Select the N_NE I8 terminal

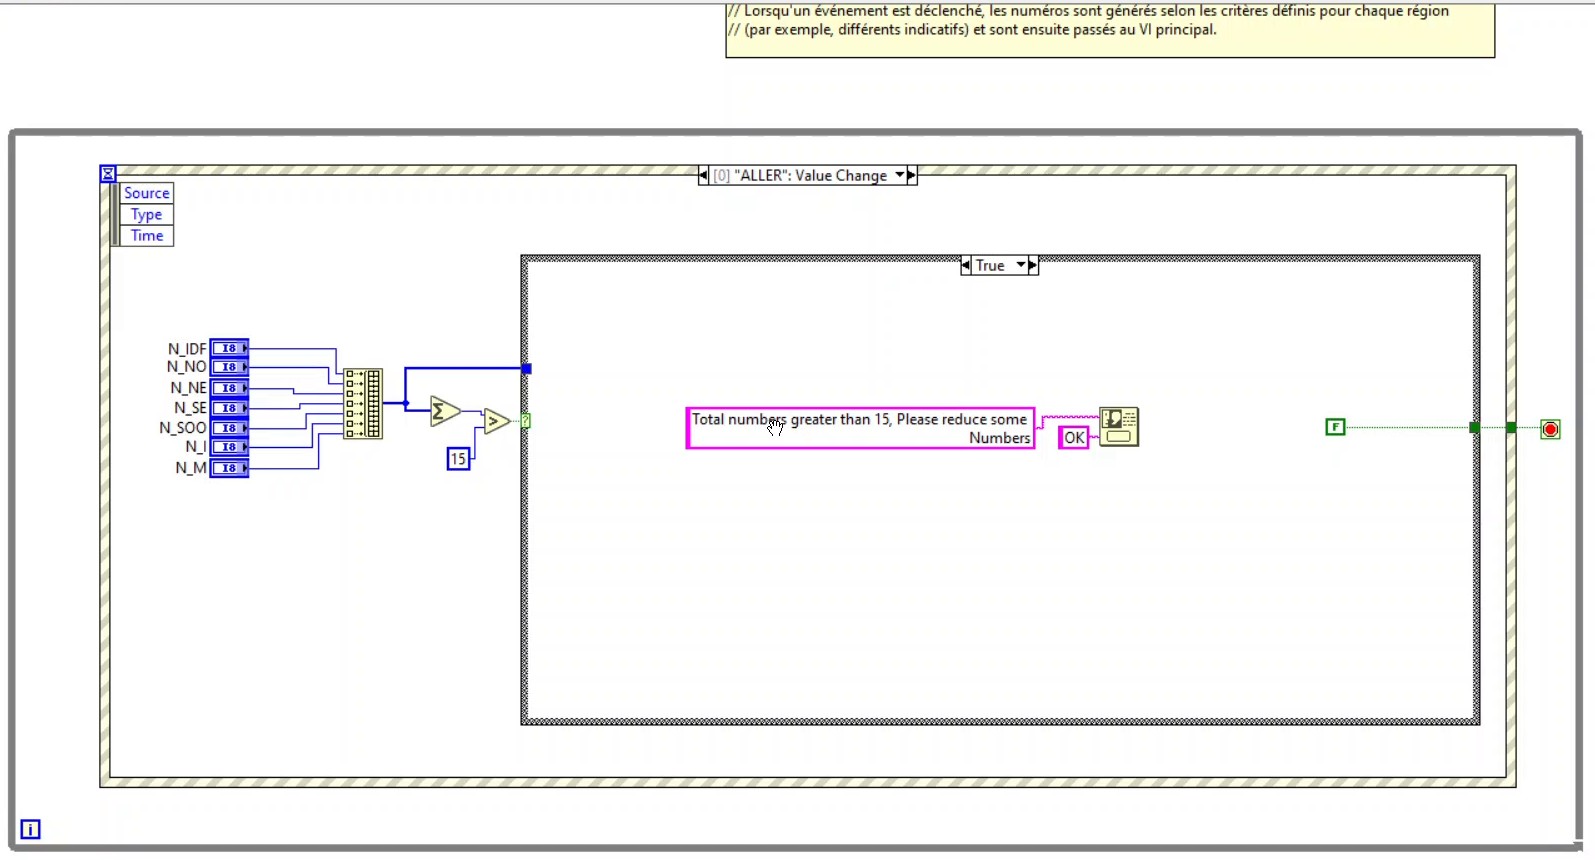pos(229,388)
